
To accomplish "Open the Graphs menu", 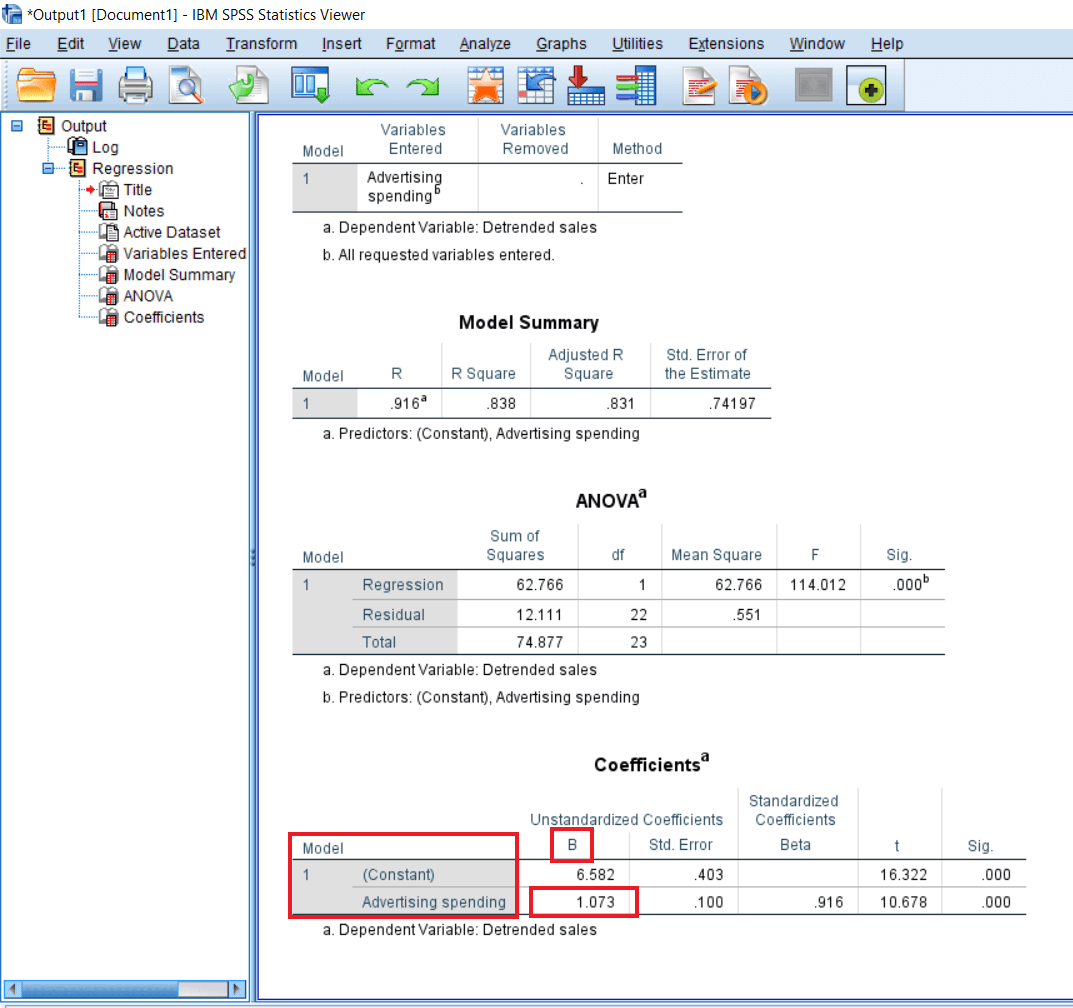I will [561, 44].
